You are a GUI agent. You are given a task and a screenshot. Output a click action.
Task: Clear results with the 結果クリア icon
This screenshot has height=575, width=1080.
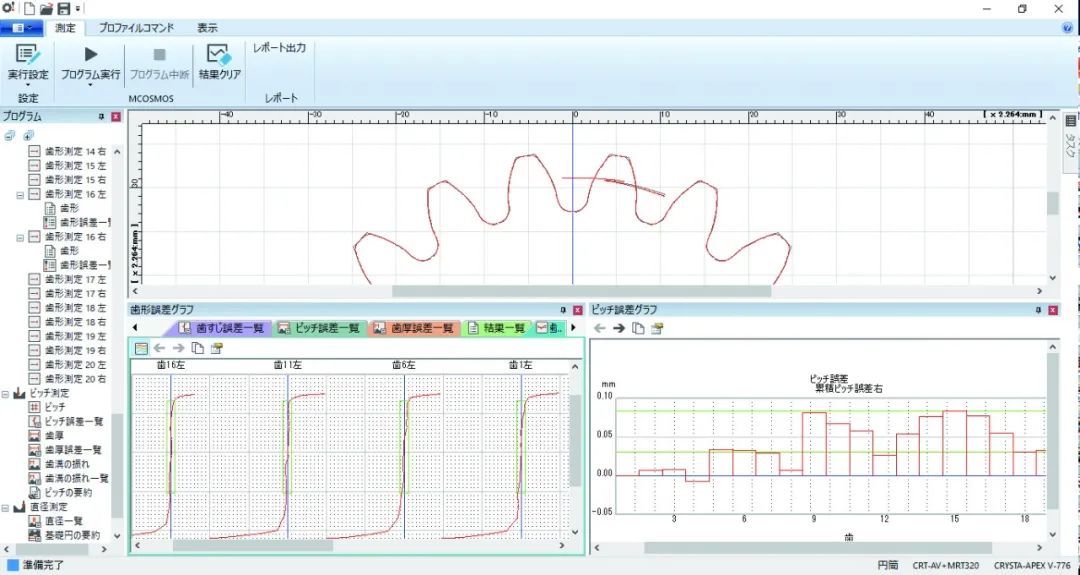click(220, 54)
